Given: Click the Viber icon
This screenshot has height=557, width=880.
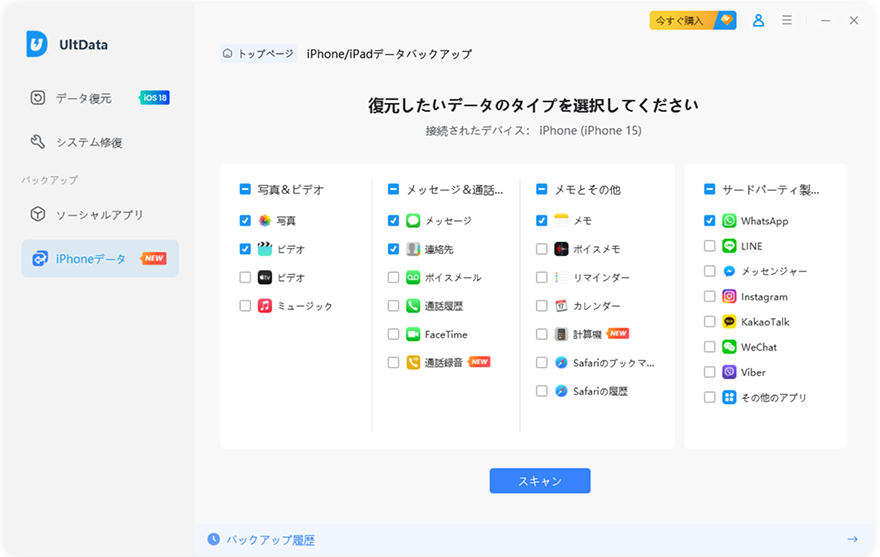Looking at the screenshot, I should click(x=729, y=372).
